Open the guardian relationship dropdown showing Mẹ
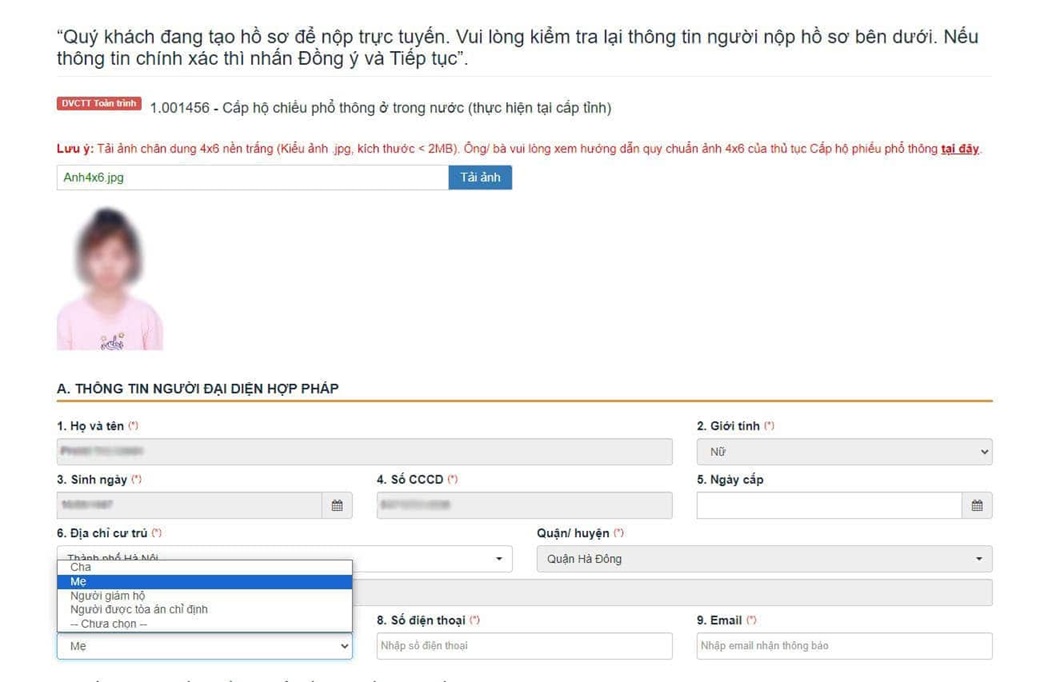 pos(204,645)
